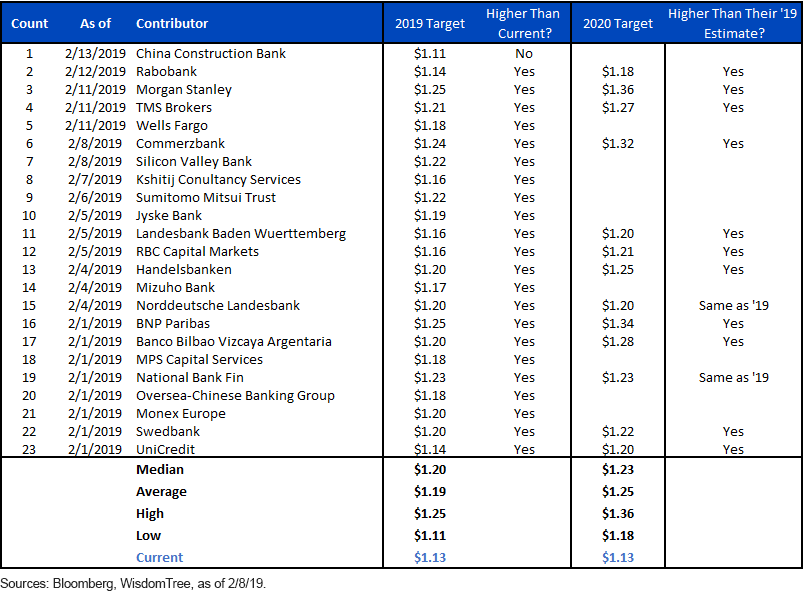803x591 pixels.
Task: Click the Median row label
Action: pos(160,470)
